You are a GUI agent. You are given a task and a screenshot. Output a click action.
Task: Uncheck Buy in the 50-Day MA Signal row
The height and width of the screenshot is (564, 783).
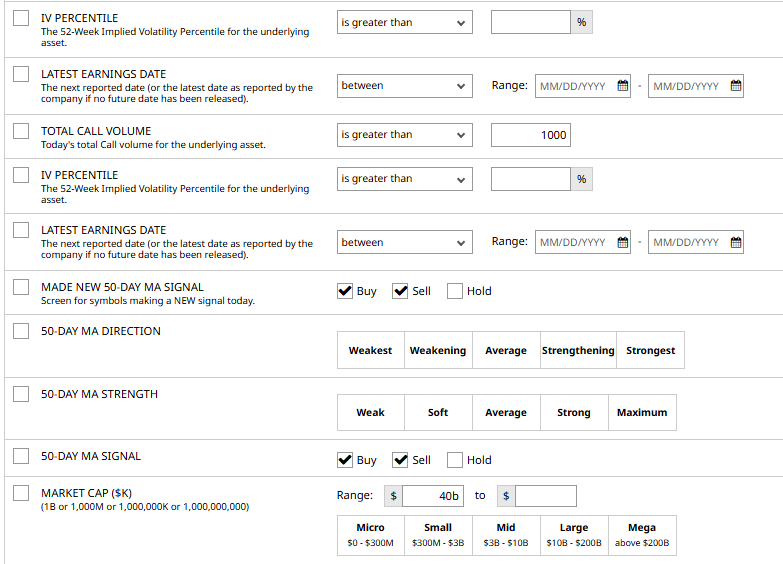point(345,460)
